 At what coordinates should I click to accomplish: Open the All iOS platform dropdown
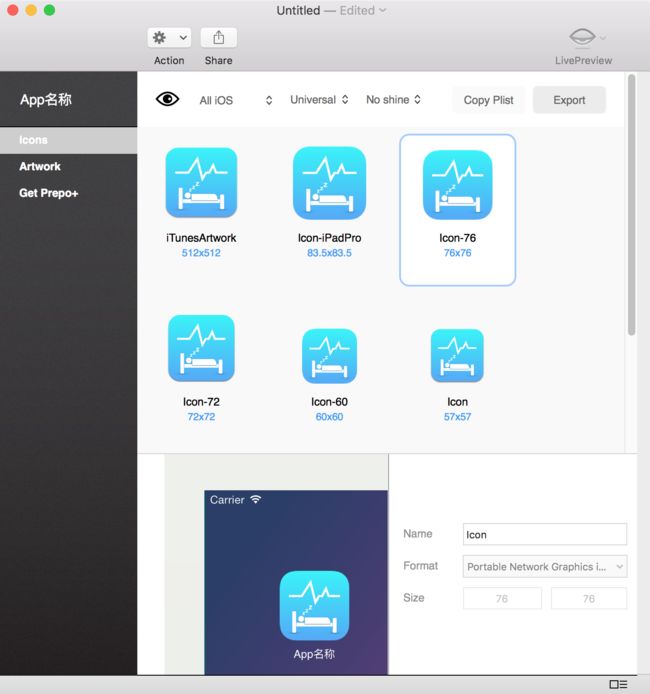[235, 100]
